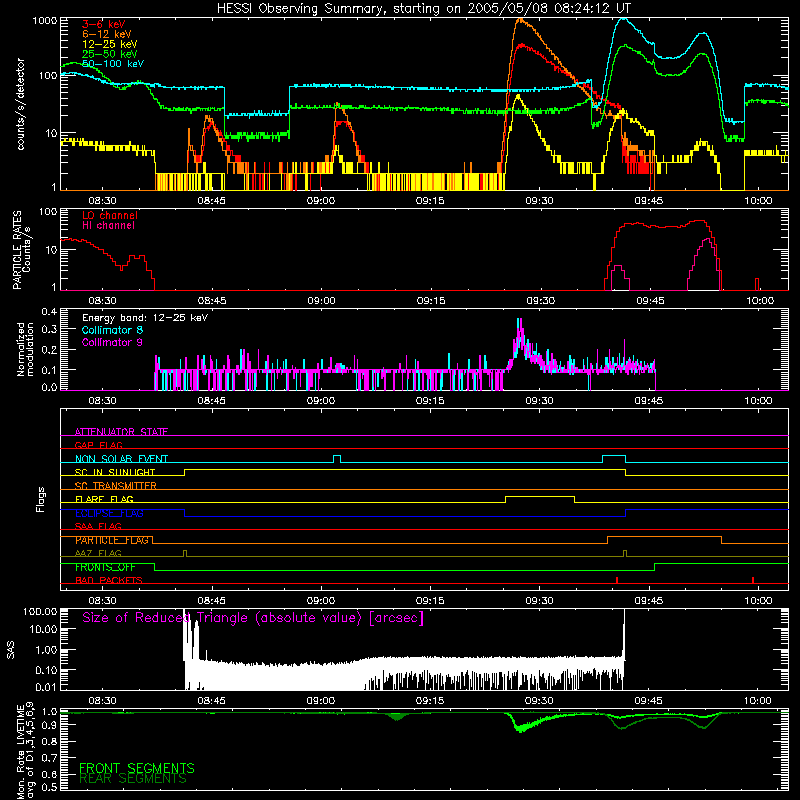Click the 0.4 modulation axis tick label
This screenshot has width=800, height=800.
[49, 312]
